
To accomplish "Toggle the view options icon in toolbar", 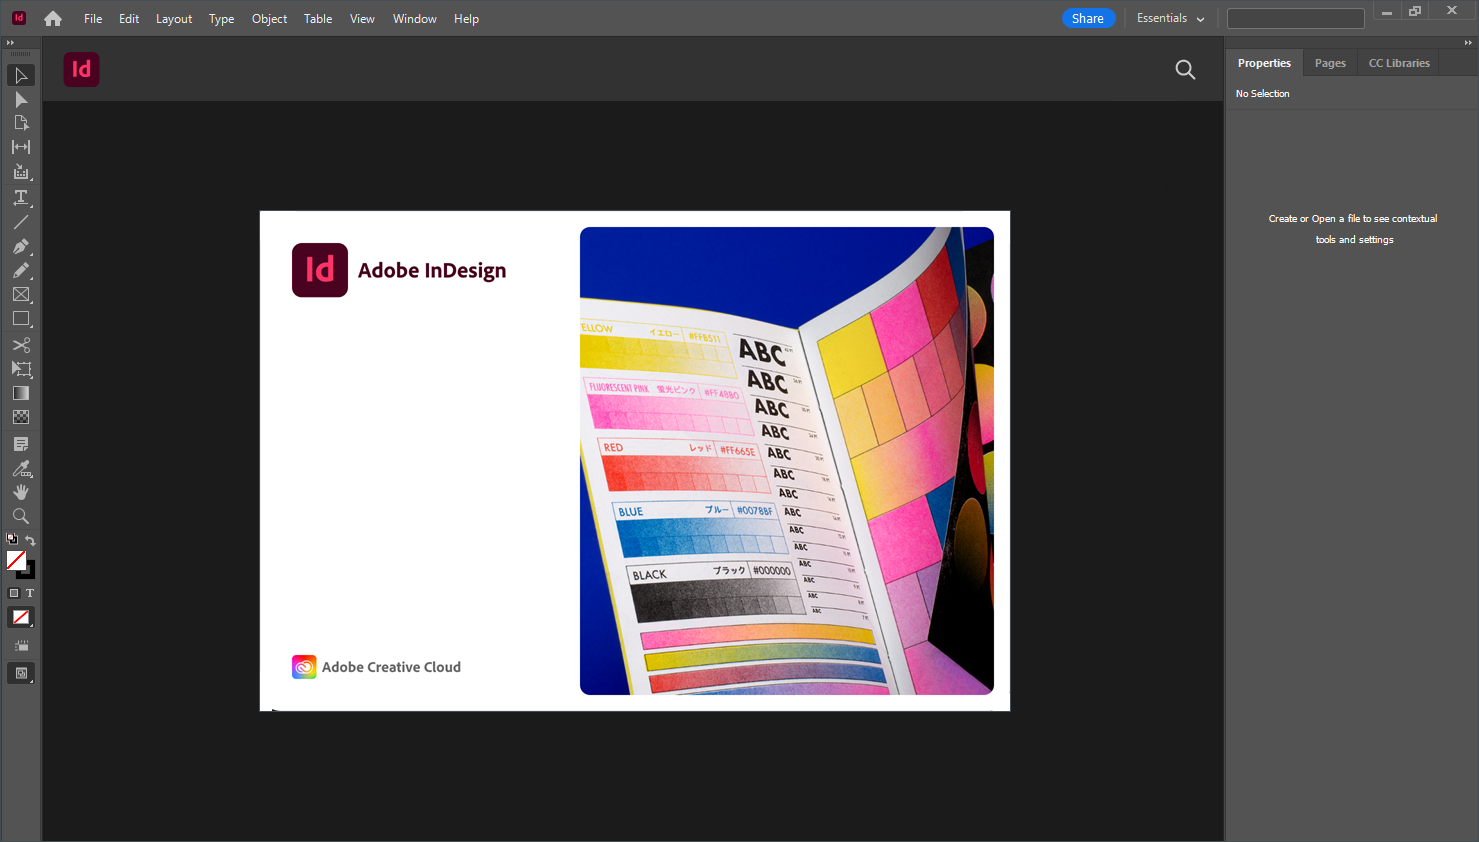I will point(21,646).
